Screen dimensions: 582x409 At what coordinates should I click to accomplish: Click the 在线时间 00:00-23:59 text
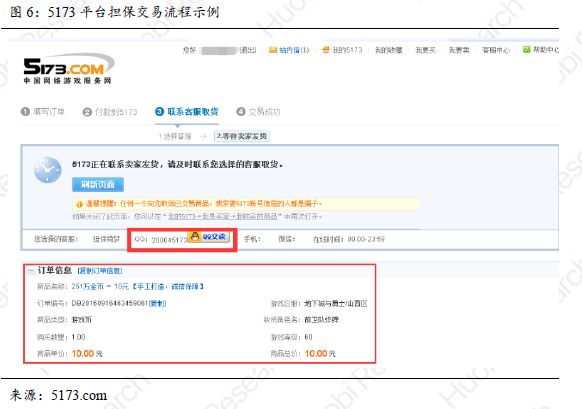pos(349,239)
